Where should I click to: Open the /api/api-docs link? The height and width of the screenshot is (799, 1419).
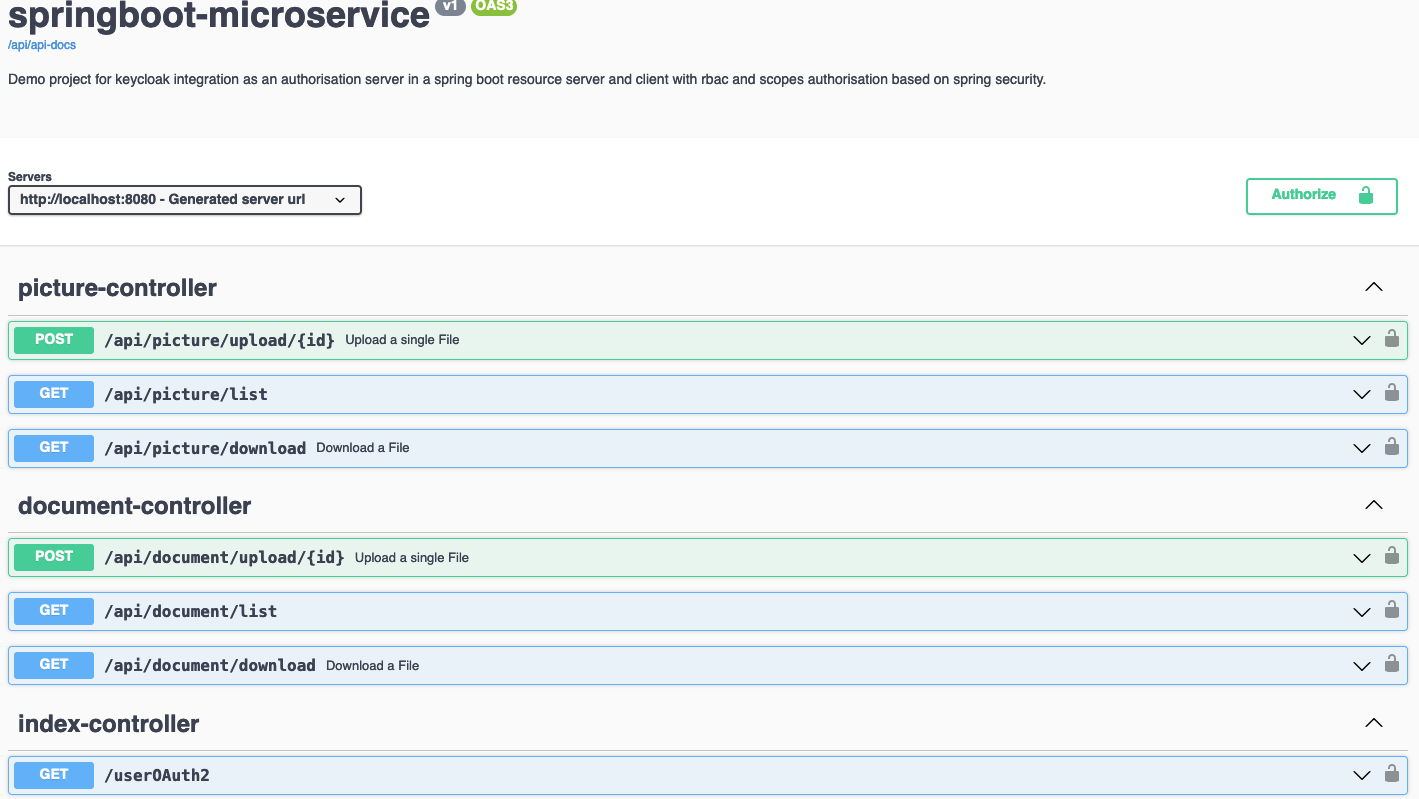42,45
